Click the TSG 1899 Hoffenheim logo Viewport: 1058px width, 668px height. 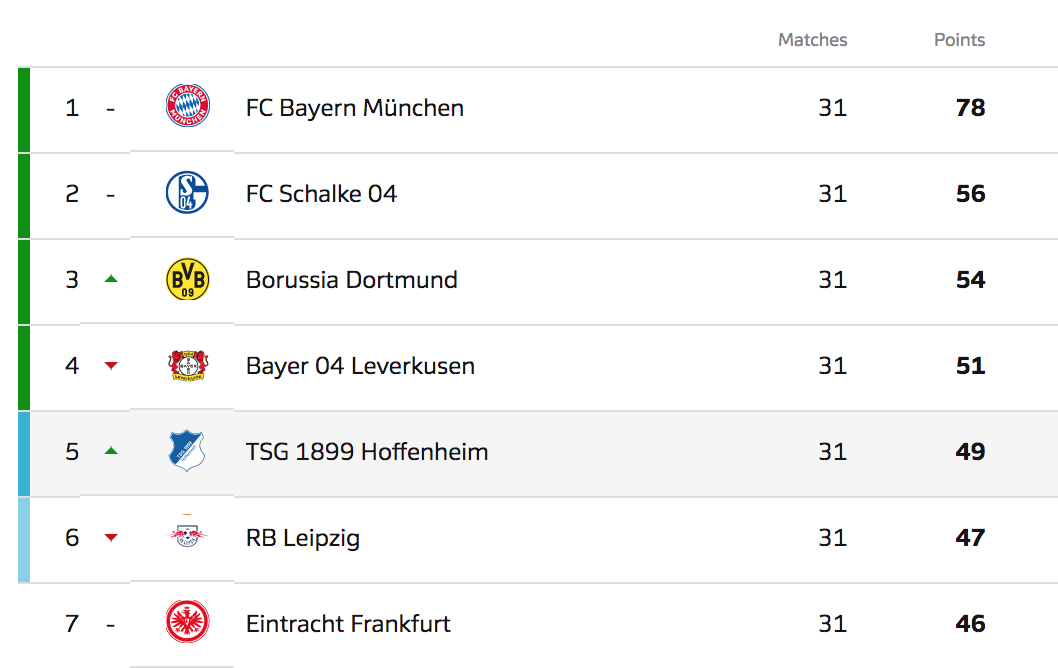(187, 452)
